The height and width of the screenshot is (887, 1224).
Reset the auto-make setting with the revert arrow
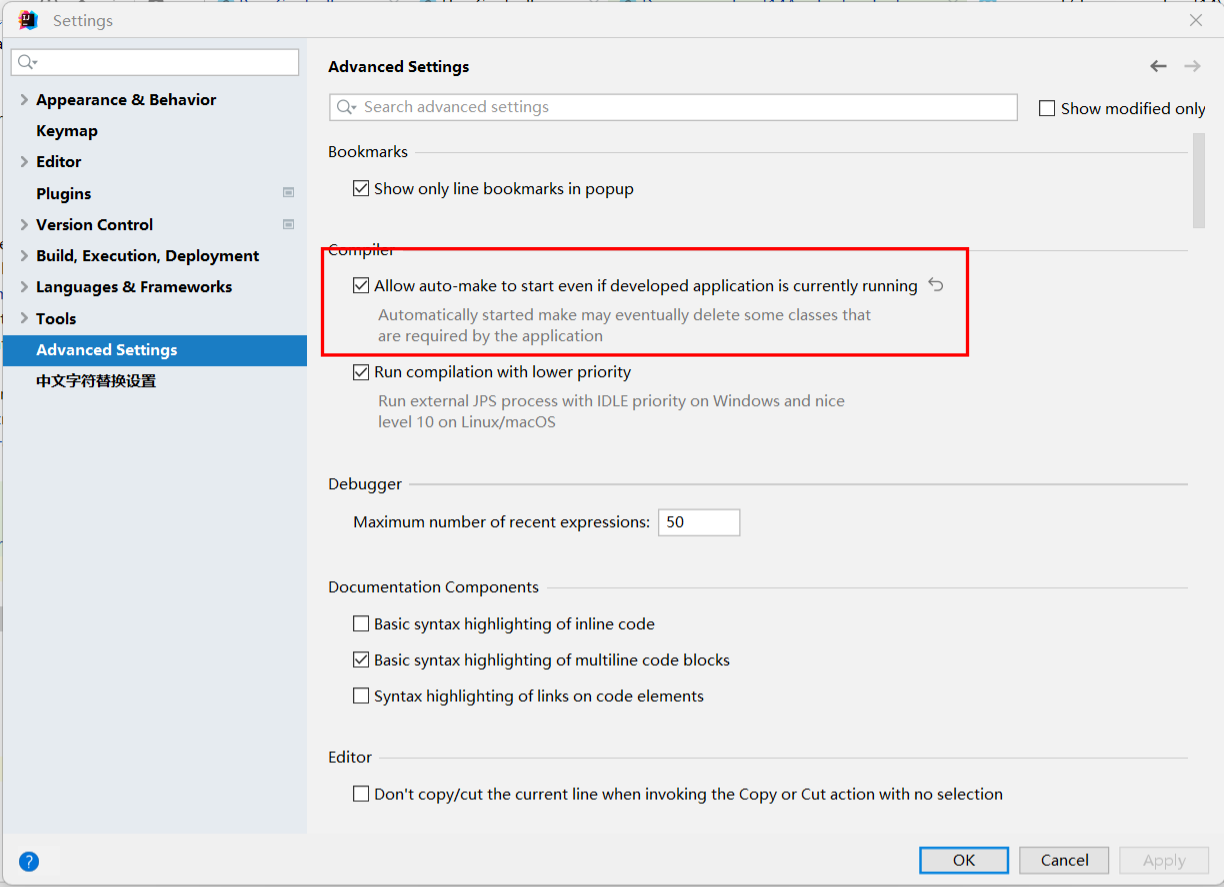(x=936, y=285)
